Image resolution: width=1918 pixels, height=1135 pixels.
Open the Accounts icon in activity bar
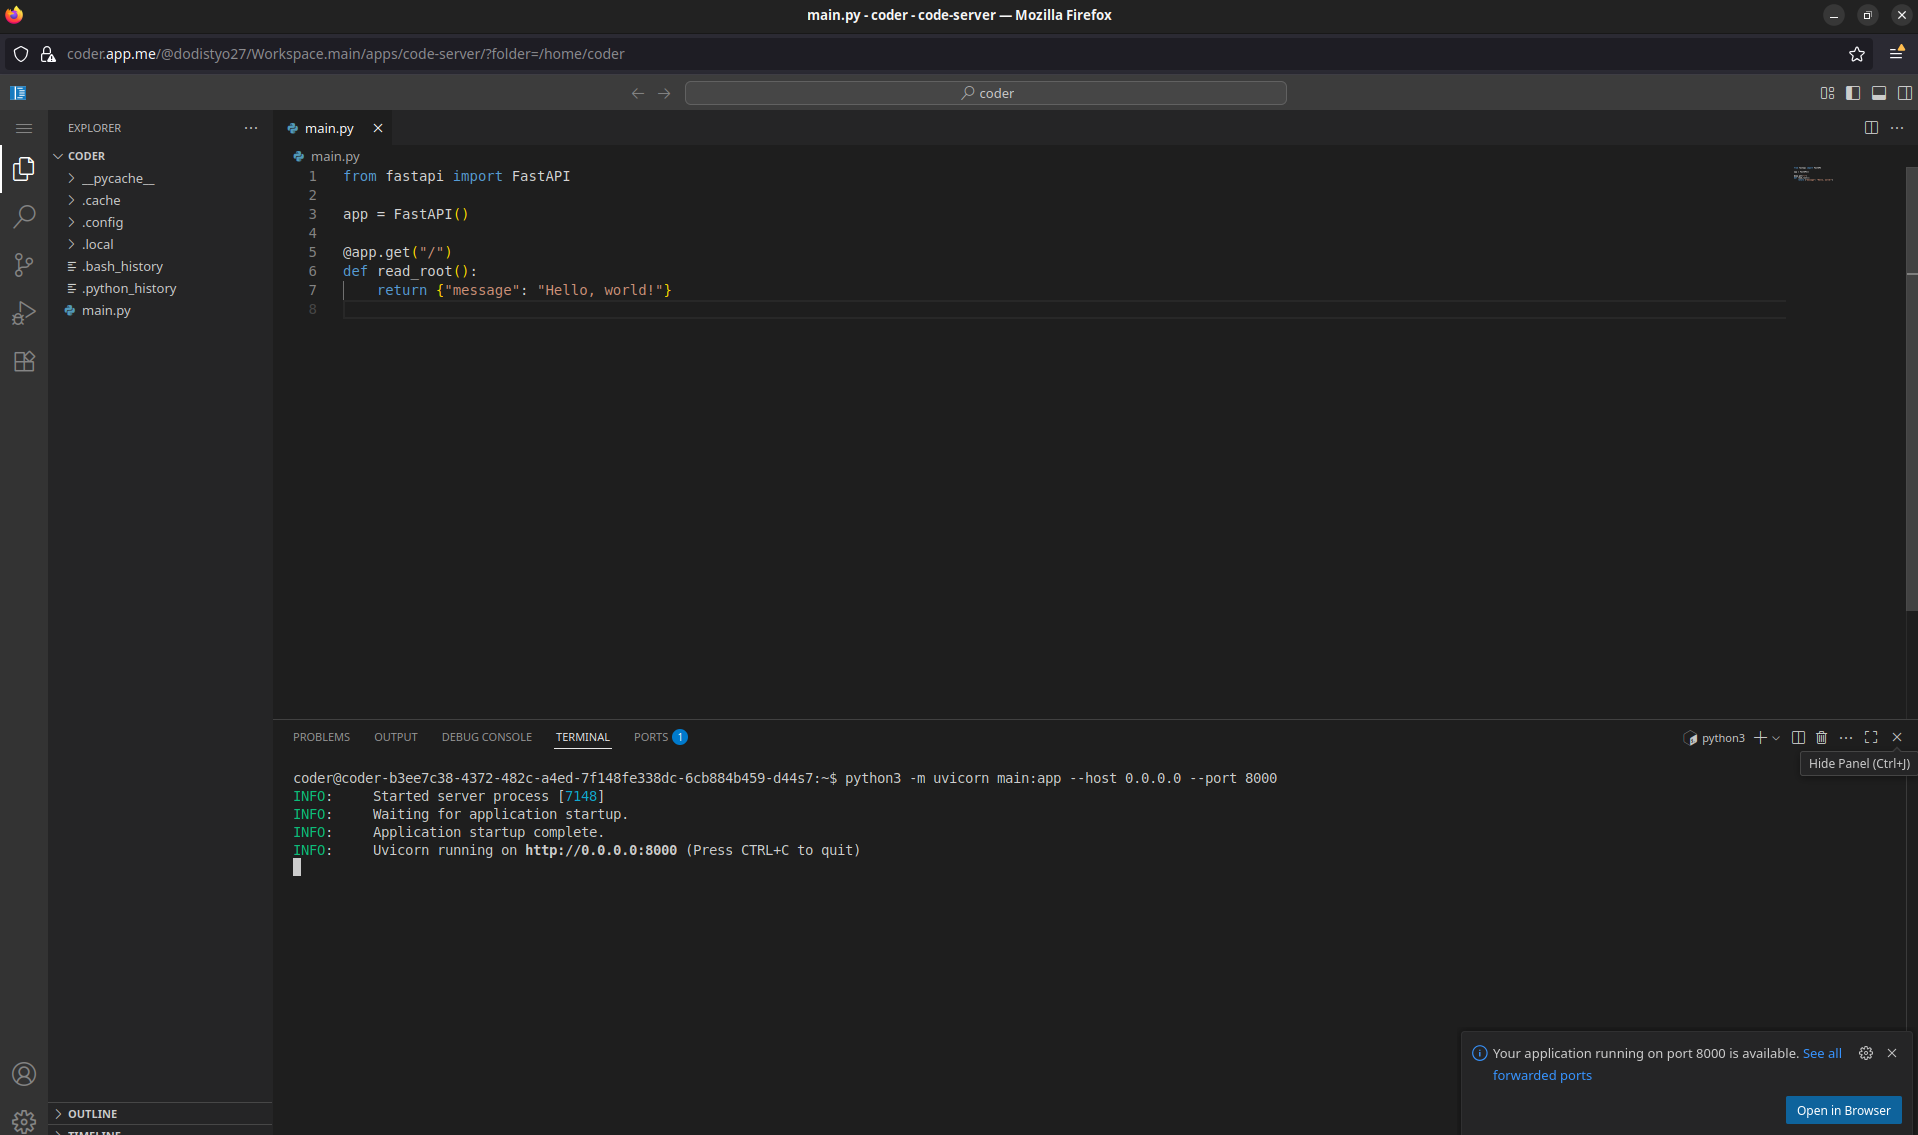click(x=24, y=1074)
